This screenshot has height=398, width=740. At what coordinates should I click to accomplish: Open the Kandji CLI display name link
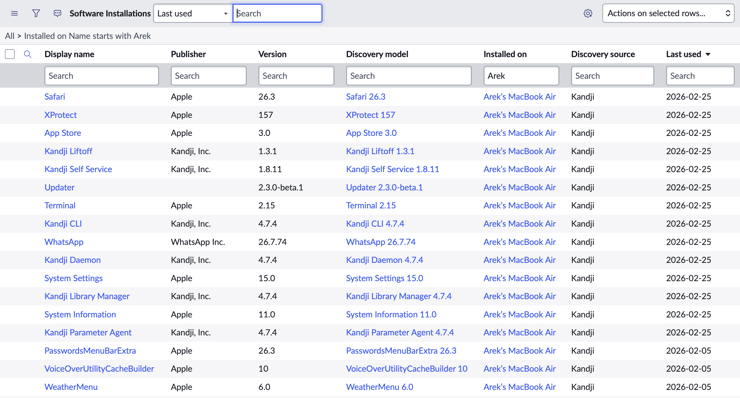click(x=63, y=224)
